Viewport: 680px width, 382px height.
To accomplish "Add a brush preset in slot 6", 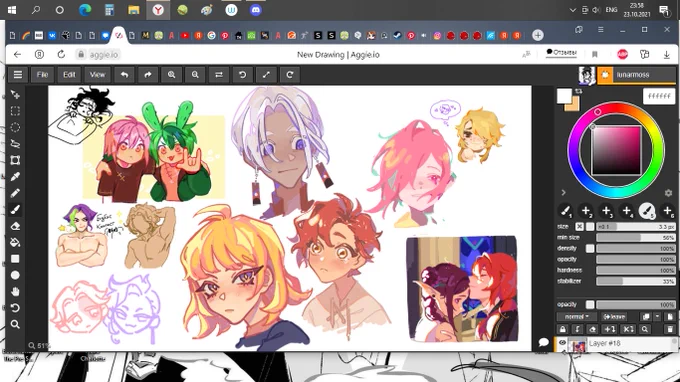I will coord(667,211).
